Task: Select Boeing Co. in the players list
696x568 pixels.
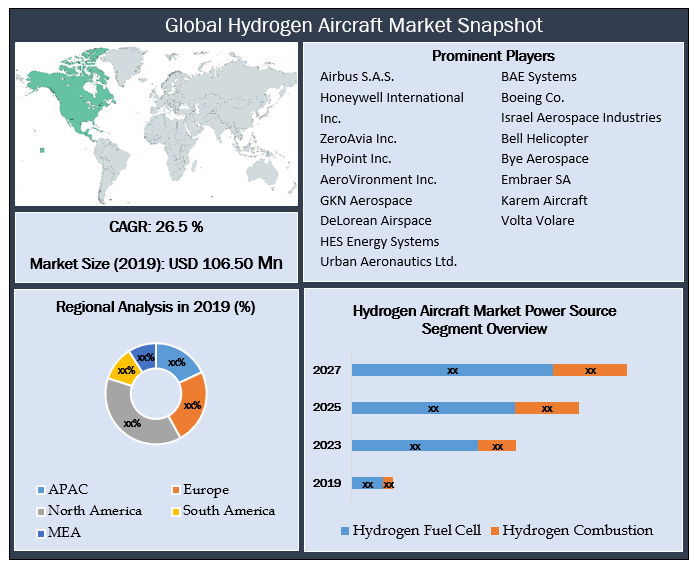Action: tap(532, 98)
